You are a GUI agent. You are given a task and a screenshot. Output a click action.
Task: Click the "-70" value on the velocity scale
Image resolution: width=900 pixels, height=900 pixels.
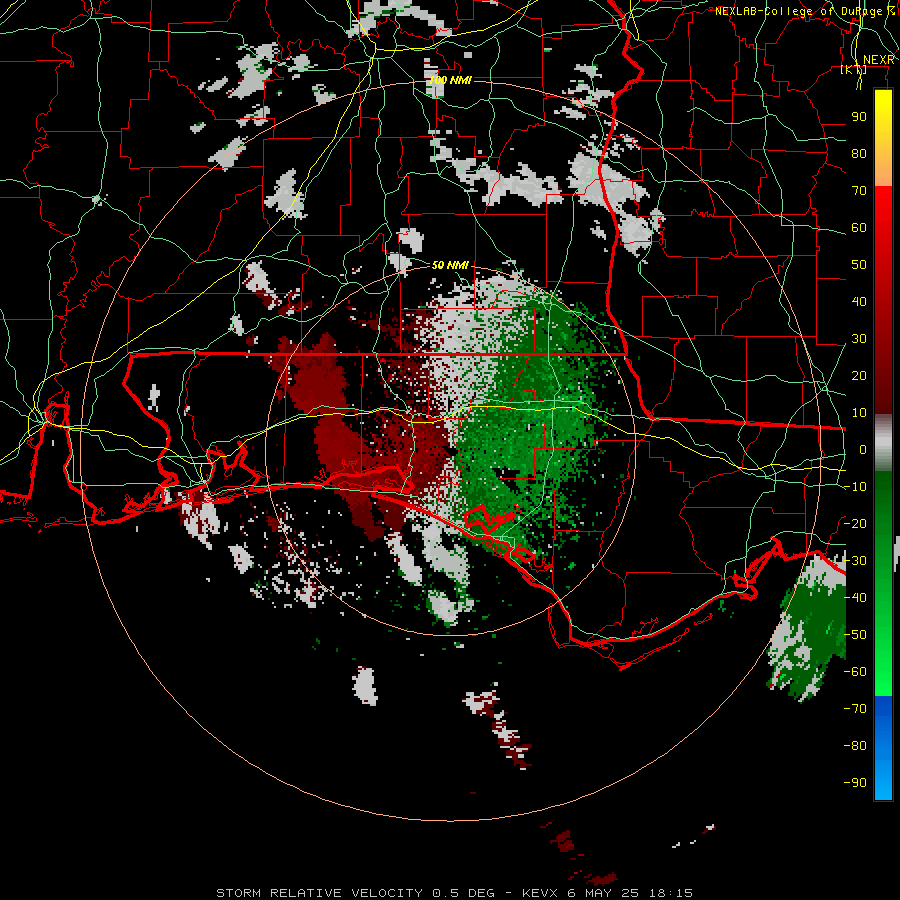855,709
